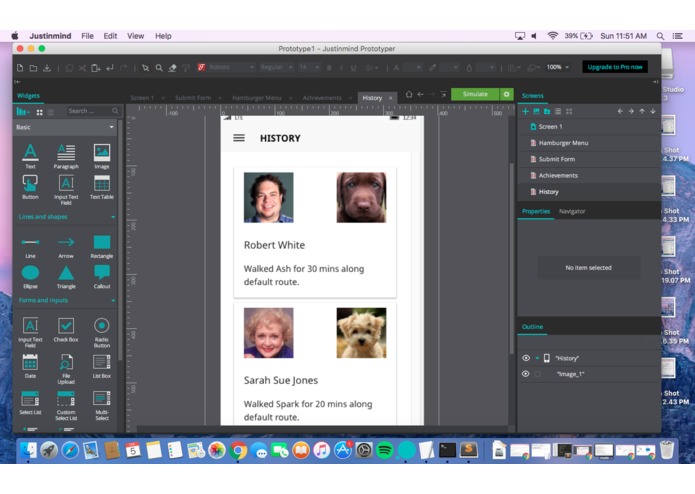Pick the Triangle shape widget

click(66, 277)
